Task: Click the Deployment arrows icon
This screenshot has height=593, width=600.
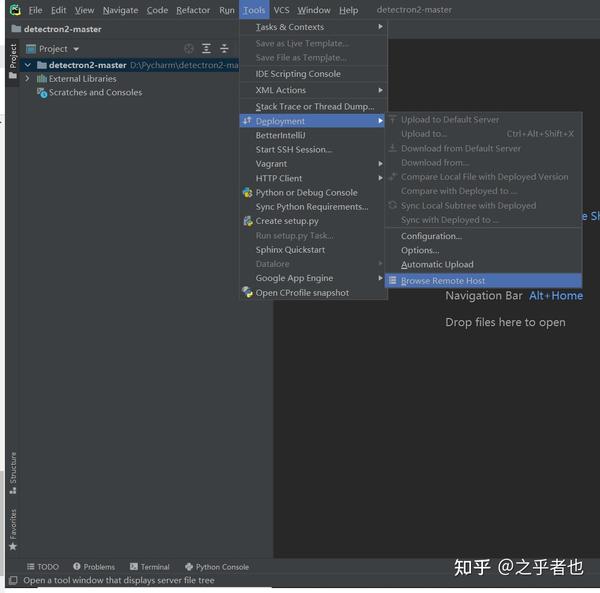Action: point(248,121)
